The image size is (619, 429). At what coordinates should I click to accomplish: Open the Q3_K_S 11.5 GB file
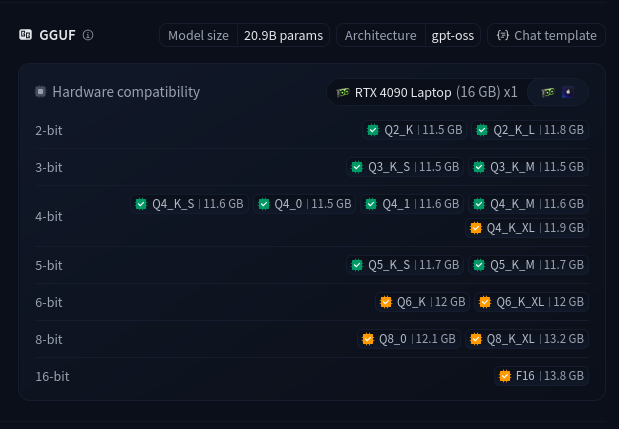405,167
